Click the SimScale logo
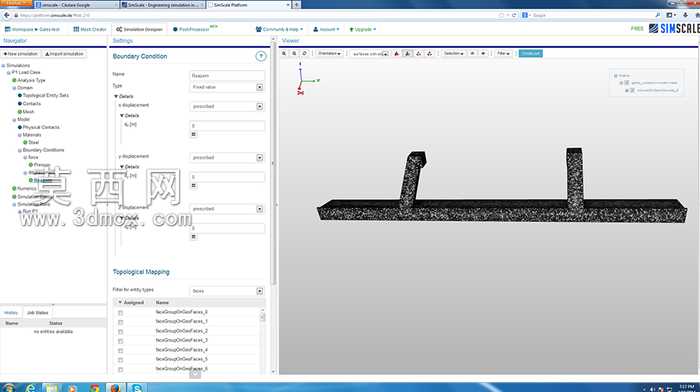This screenshot has width=700, height=392. click(x=674, y=29)
